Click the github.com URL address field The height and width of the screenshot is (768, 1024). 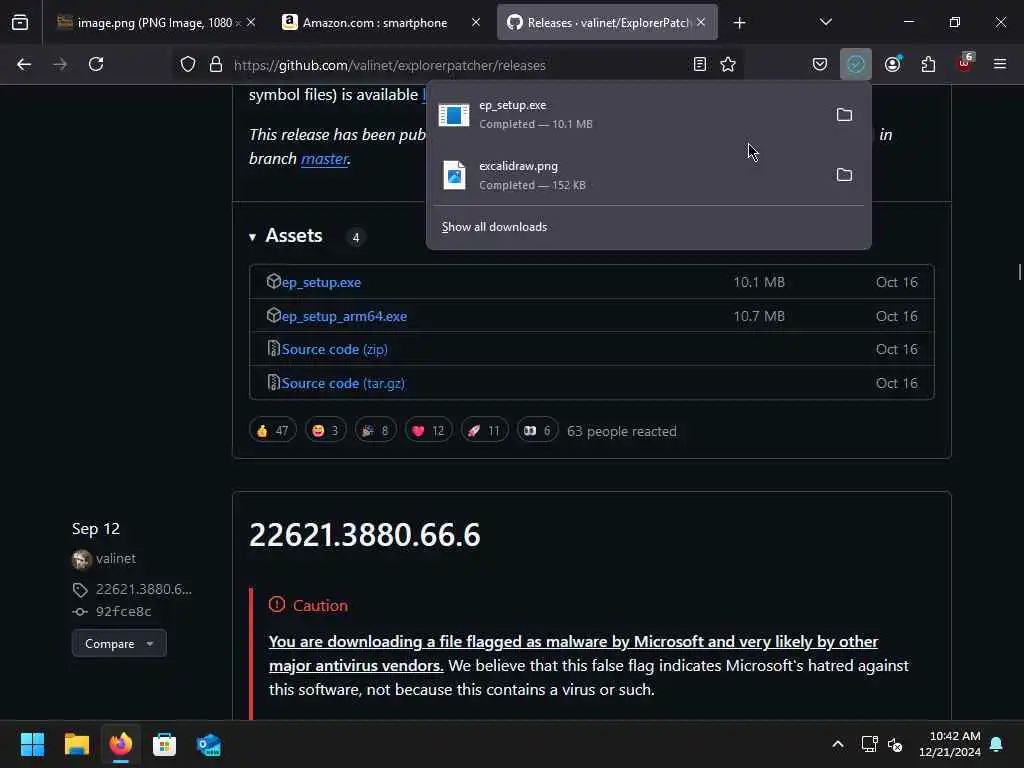(457, 65)
